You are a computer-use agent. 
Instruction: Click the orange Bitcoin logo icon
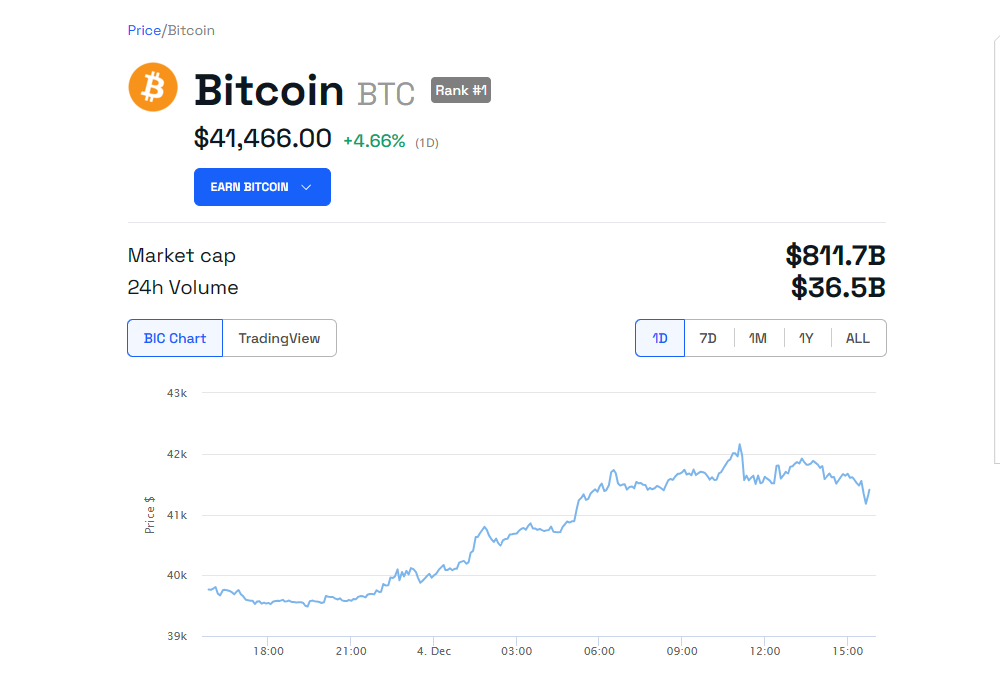pos(153,87)
